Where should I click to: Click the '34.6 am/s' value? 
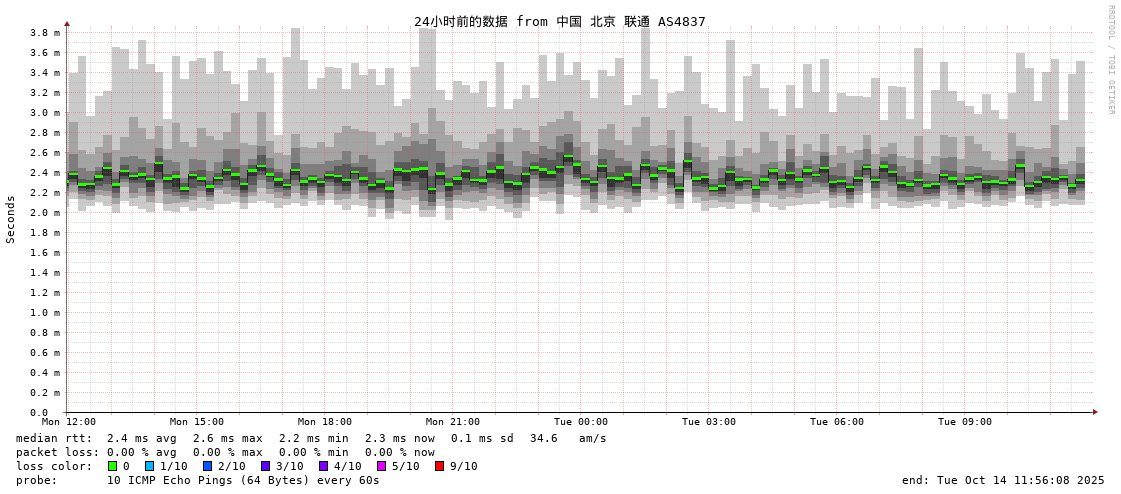[x=568, y=438]
